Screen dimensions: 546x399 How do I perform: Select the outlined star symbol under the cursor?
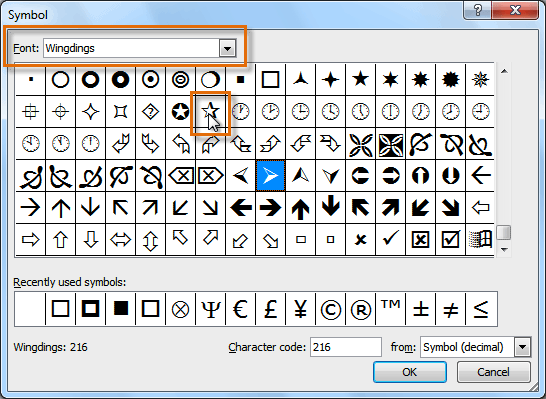(x=210, y=112)
